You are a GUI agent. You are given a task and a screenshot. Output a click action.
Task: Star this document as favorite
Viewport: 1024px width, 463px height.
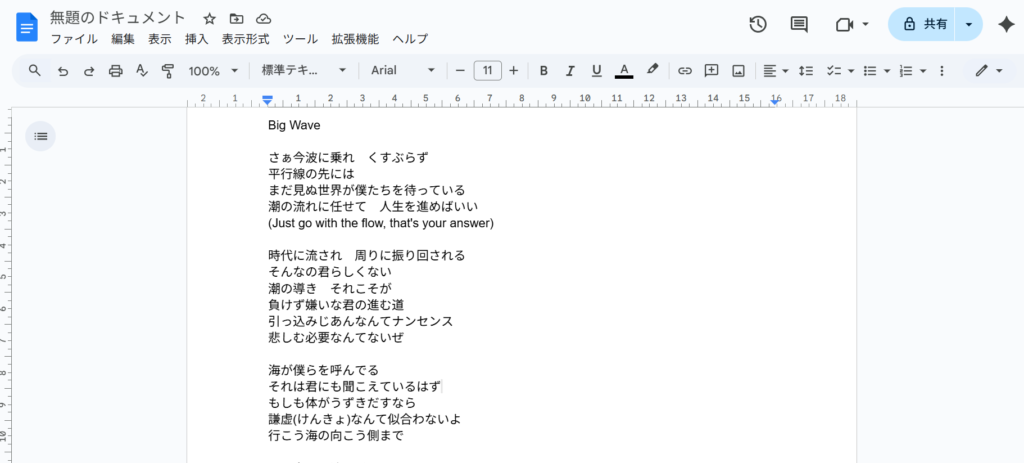coord(209,19)
